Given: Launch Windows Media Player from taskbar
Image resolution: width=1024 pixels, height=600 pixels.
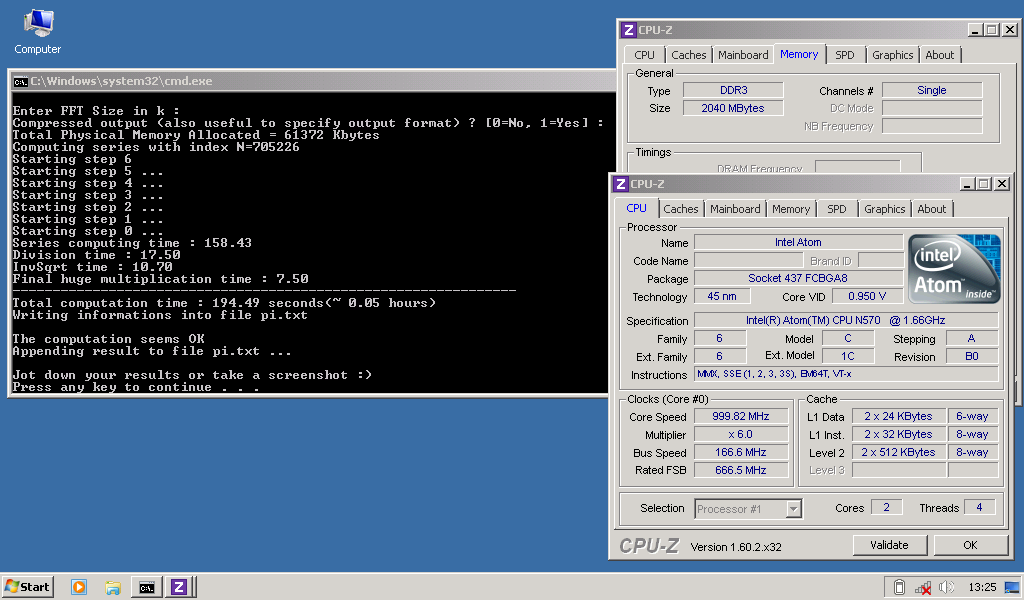Looking at the screenshot, I should (x=79, y=587).
